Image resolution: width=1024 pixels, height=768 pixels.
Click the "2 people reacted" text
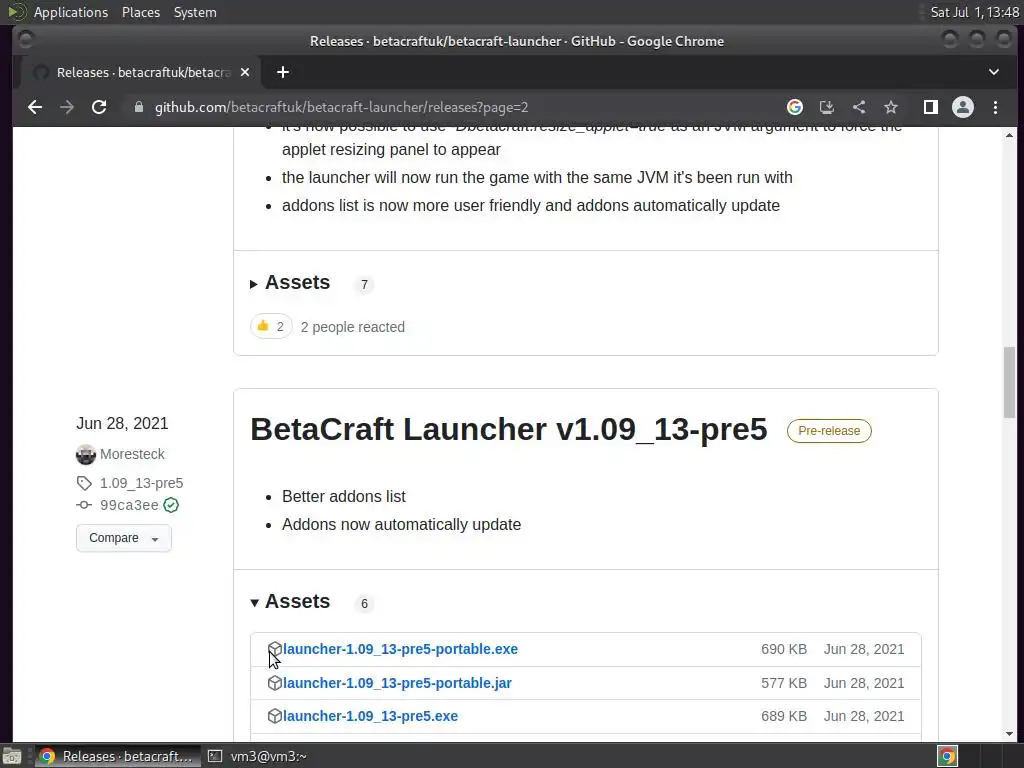click(x=353, y=327)
